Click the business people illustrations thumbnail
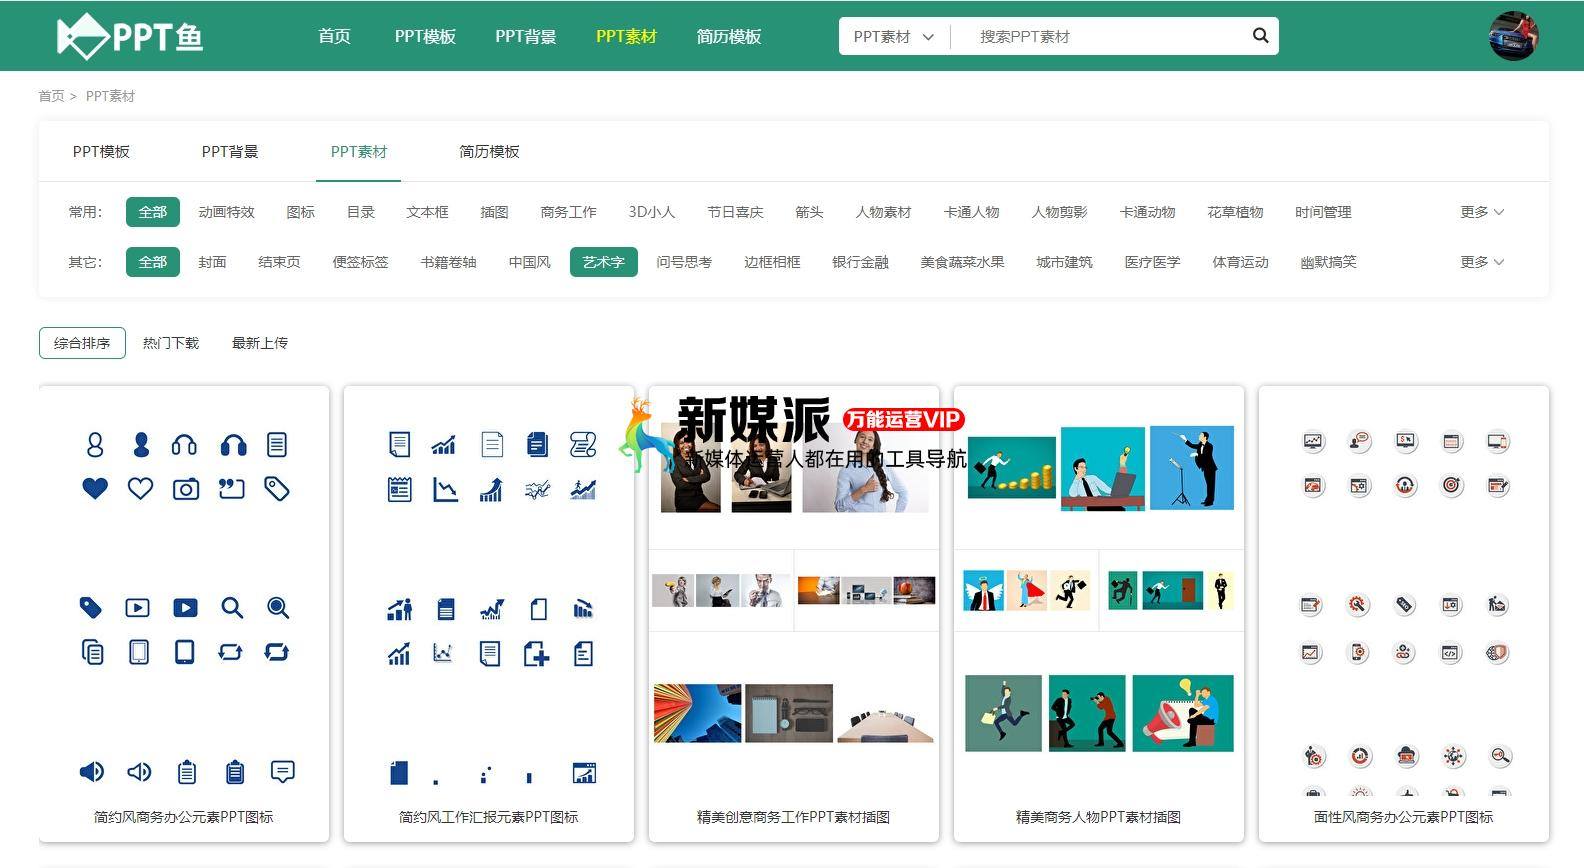This screenshot has height=868, width=1584. 1099,590
